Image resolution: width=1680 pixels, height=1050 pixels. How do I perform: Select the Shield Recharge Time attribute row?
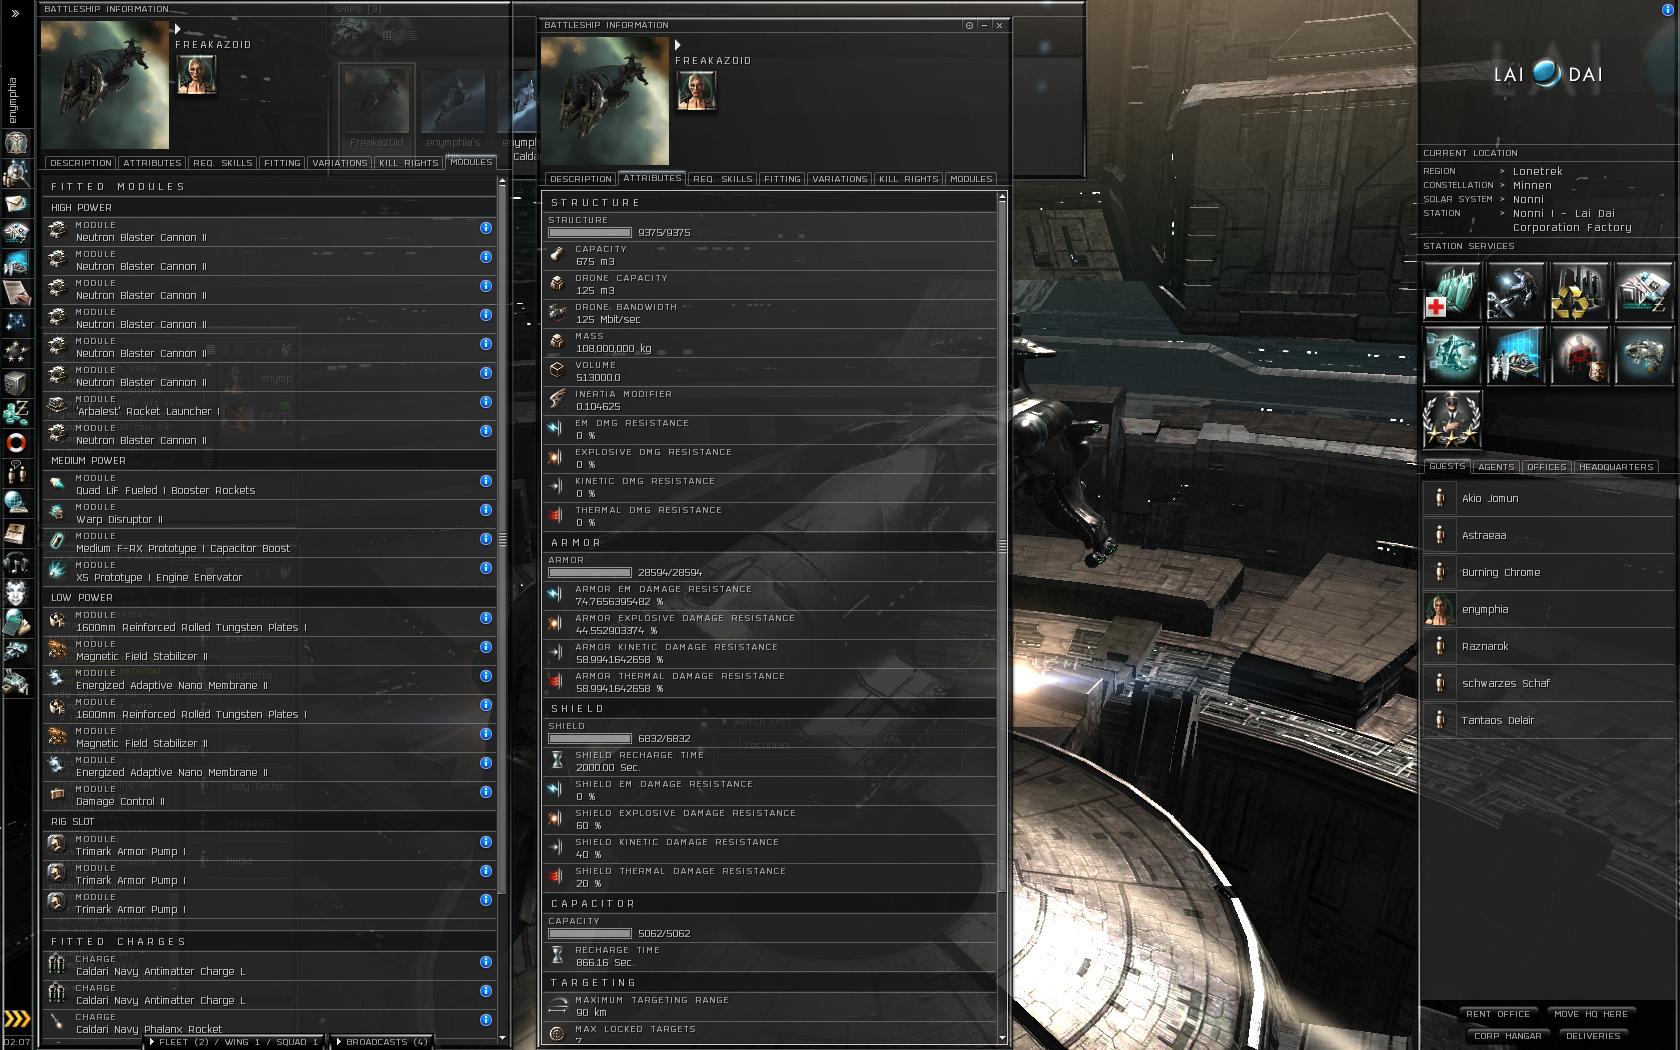pyautogui.click(x=770, y=762)
